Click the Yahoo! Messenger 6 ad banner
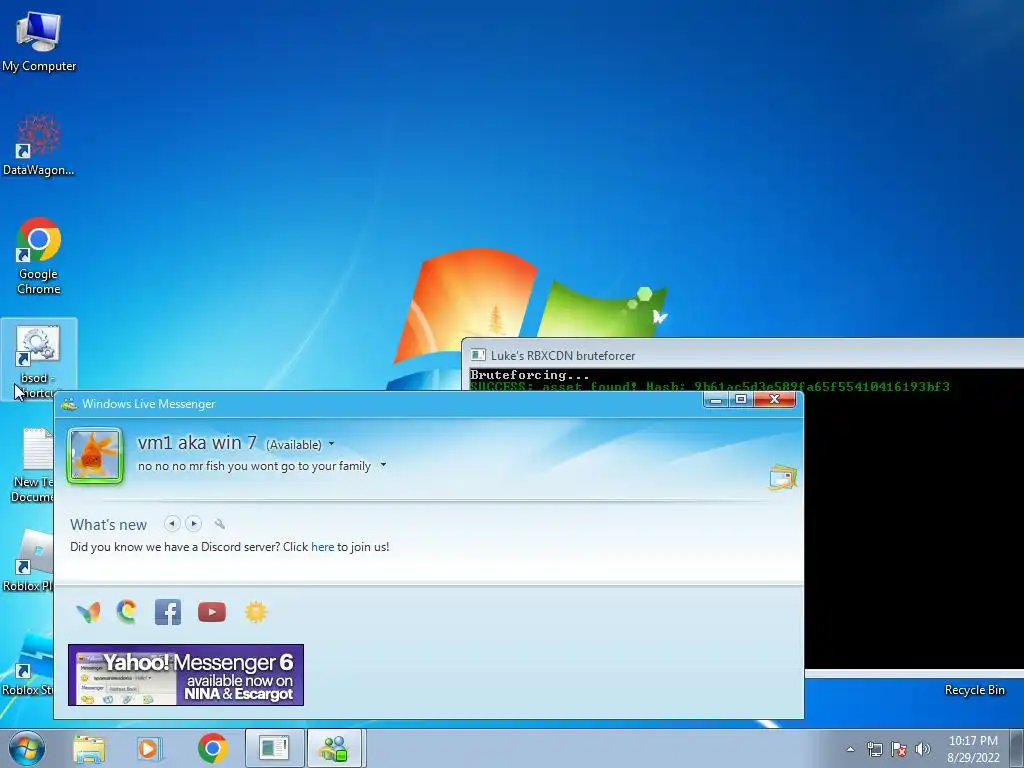 186,675
